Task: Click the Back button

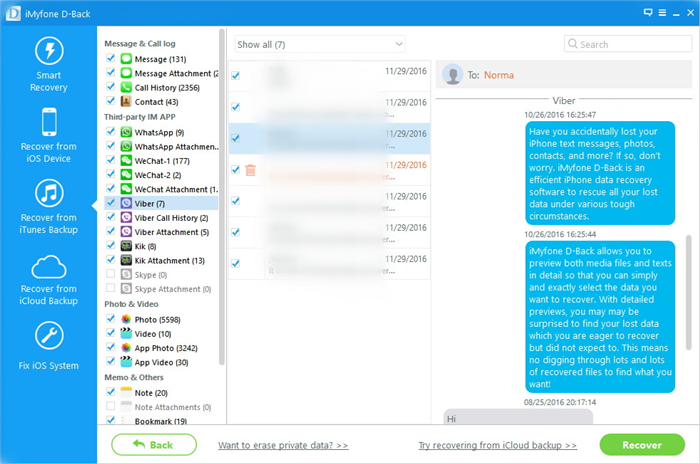Action: pos(154,444)
